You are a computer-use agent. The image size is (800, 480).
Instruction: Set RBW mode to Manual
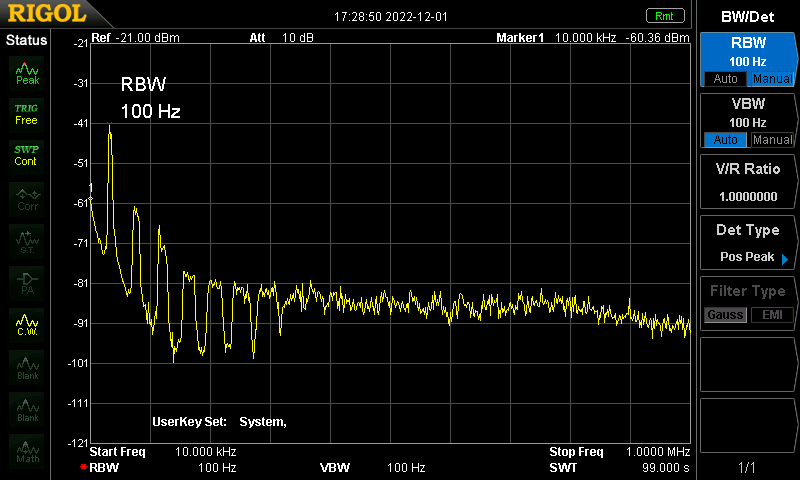(772, 79)
